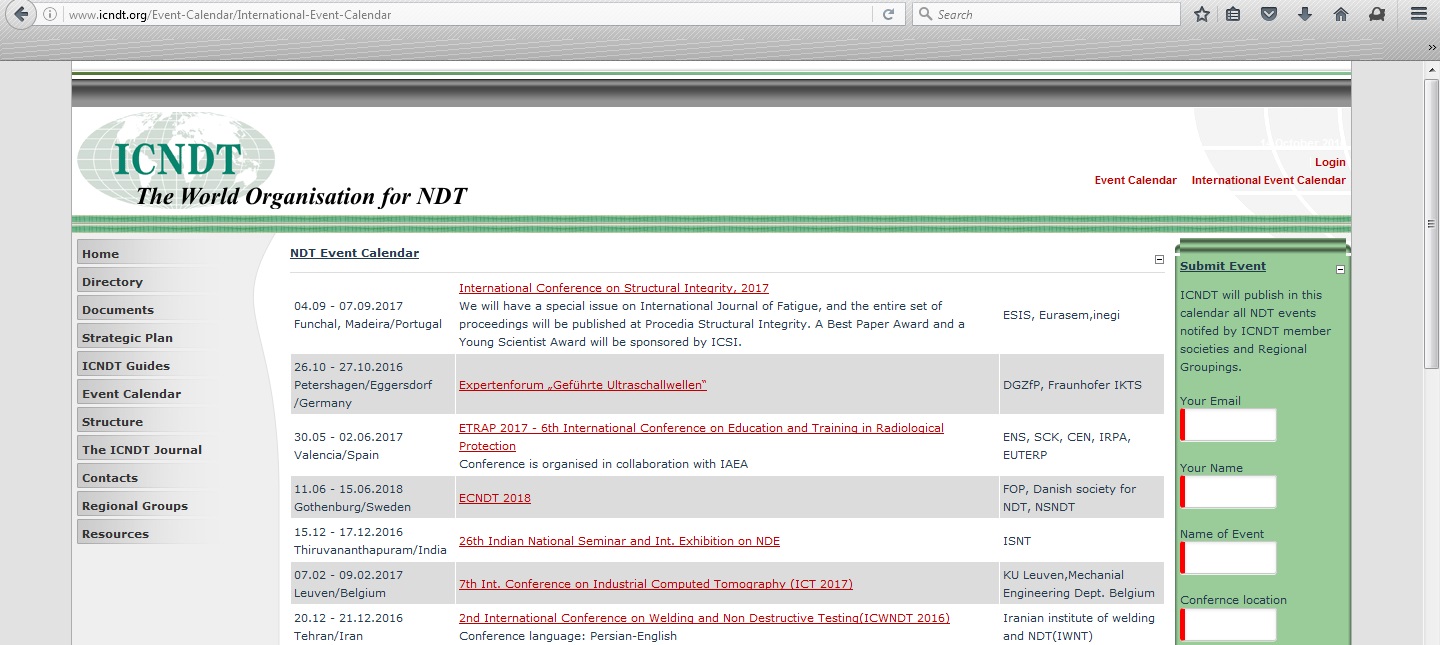
Task: Select organizer text ESIS, Eurasem,inegi
Action: [x=1061, y=315]
